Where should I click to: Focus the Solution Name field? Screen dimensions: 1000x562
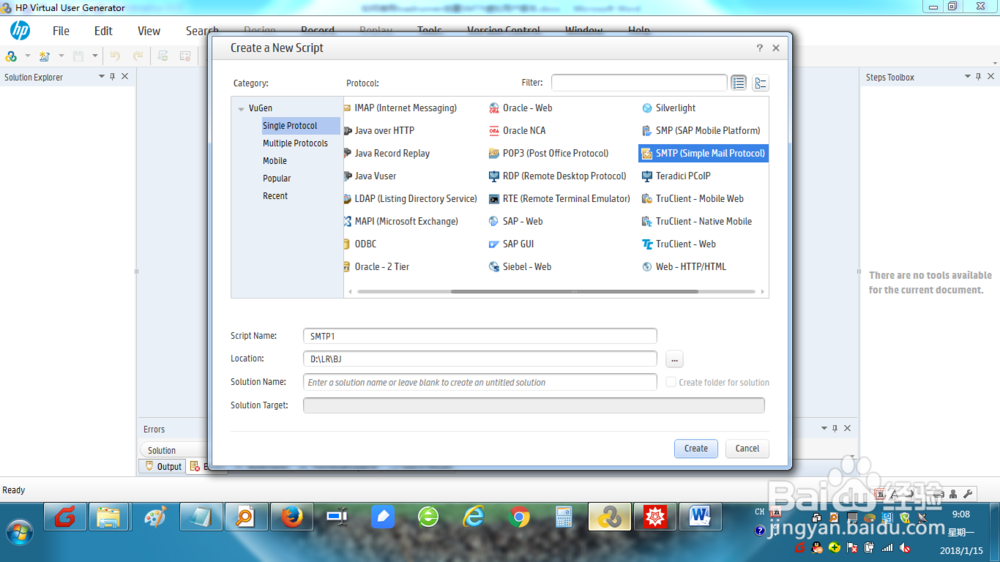tap(480, 382)
